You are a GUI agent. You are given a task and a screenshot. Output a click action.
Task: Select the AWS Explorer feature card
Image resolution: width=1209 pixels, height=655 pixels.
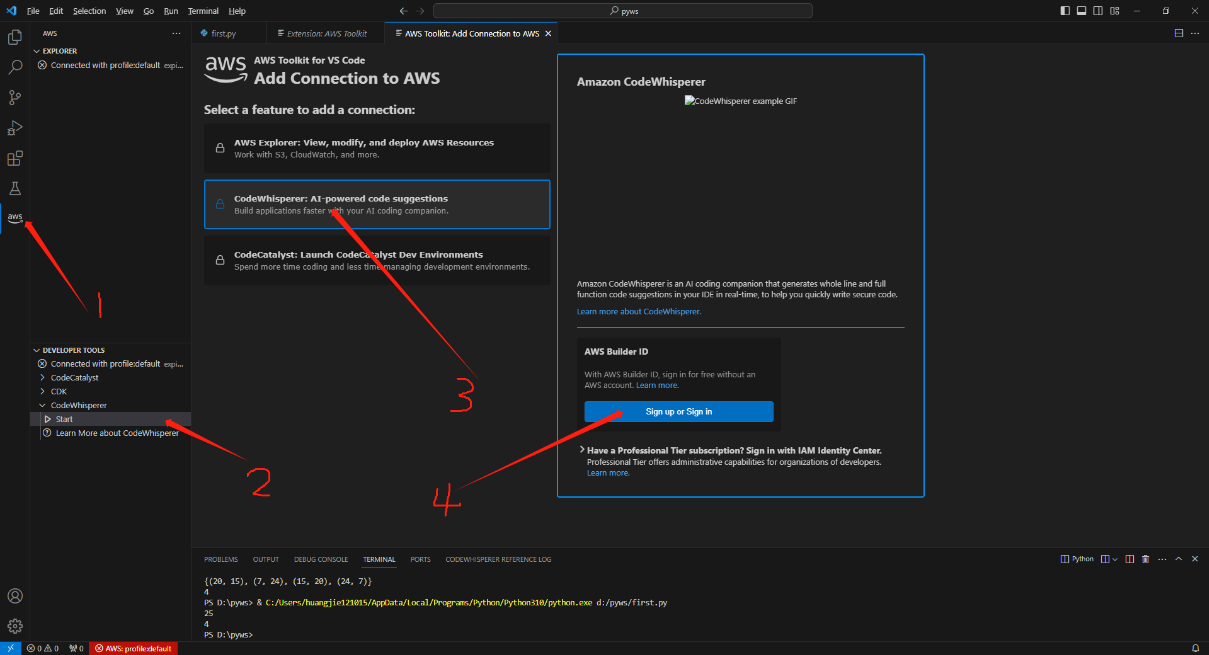point(377,148)
